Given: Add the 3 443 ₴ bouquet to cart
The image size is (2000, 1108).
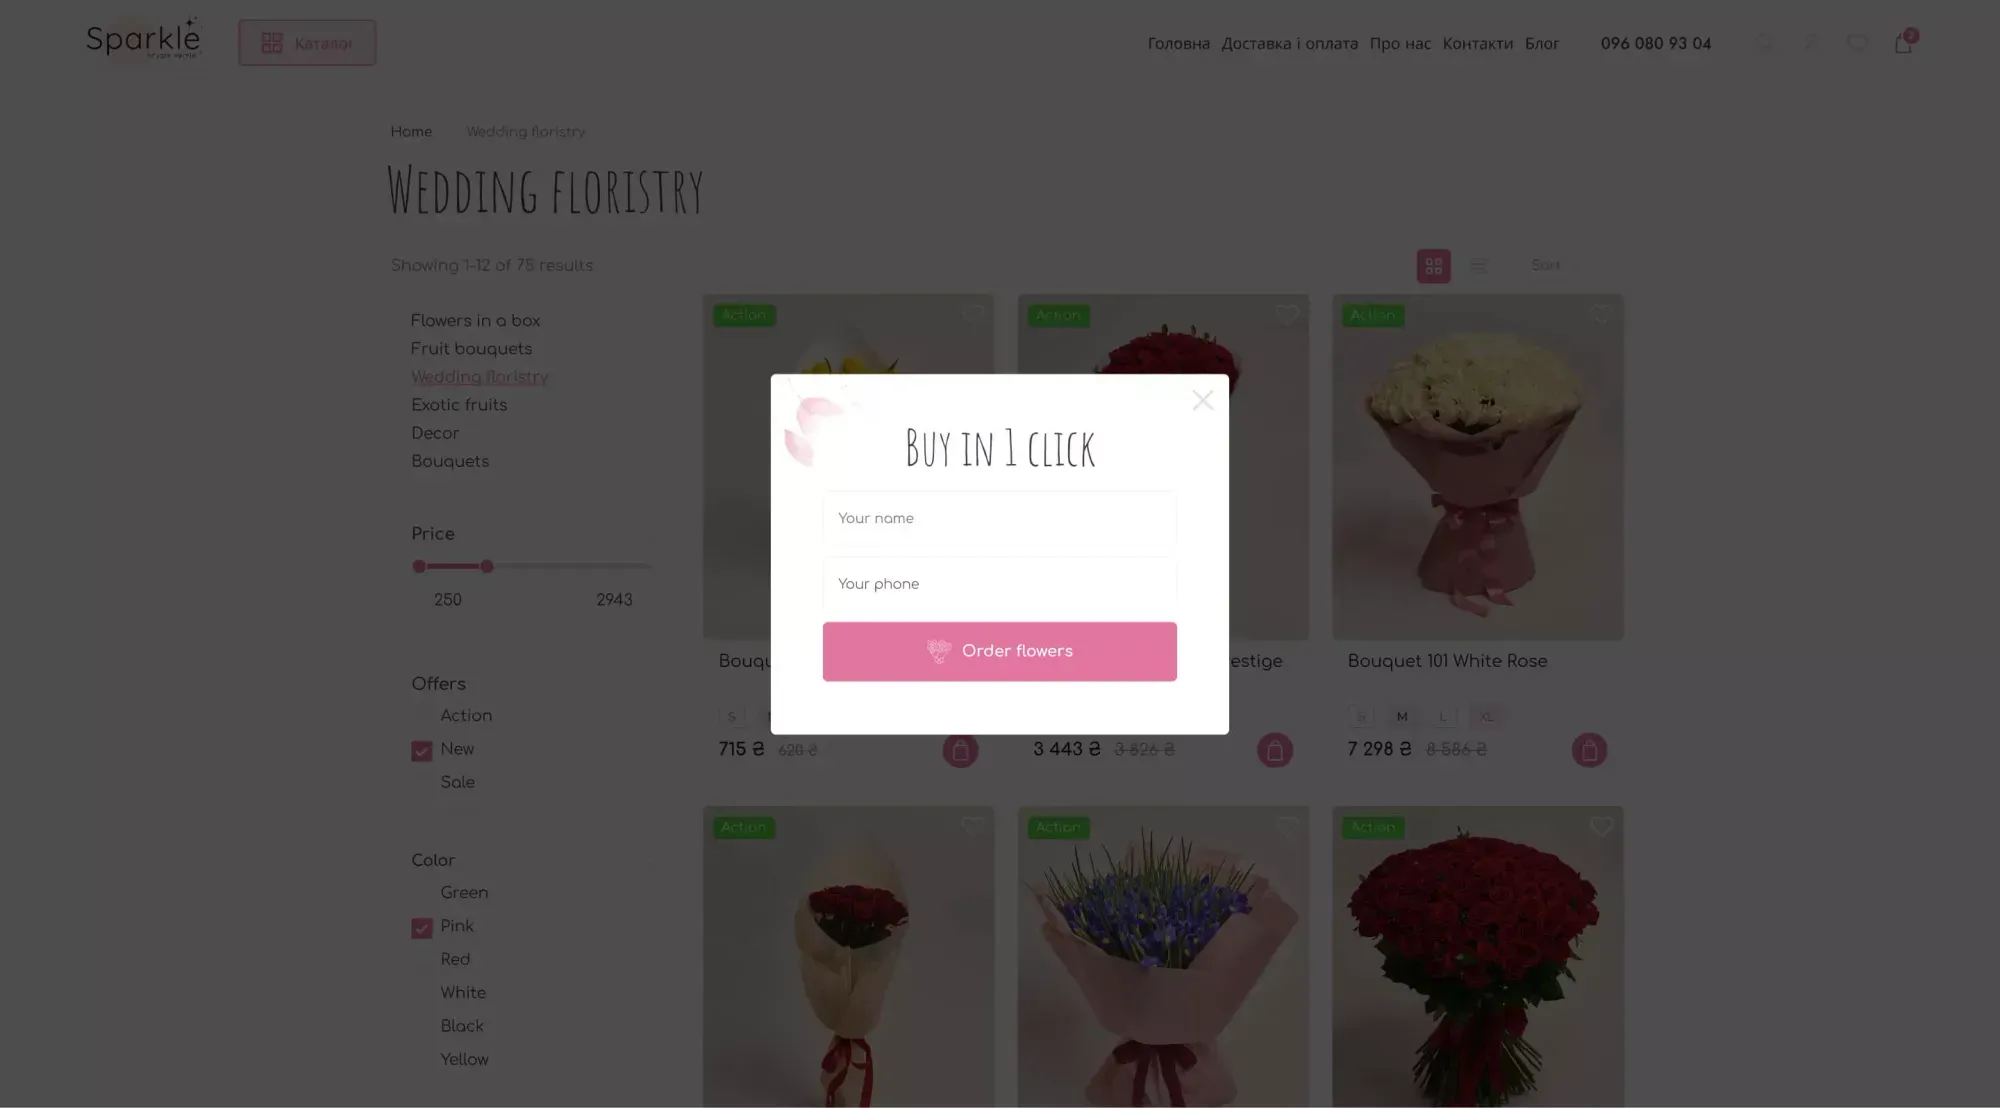Looking at the screenshot, I should coord(1274,750).
